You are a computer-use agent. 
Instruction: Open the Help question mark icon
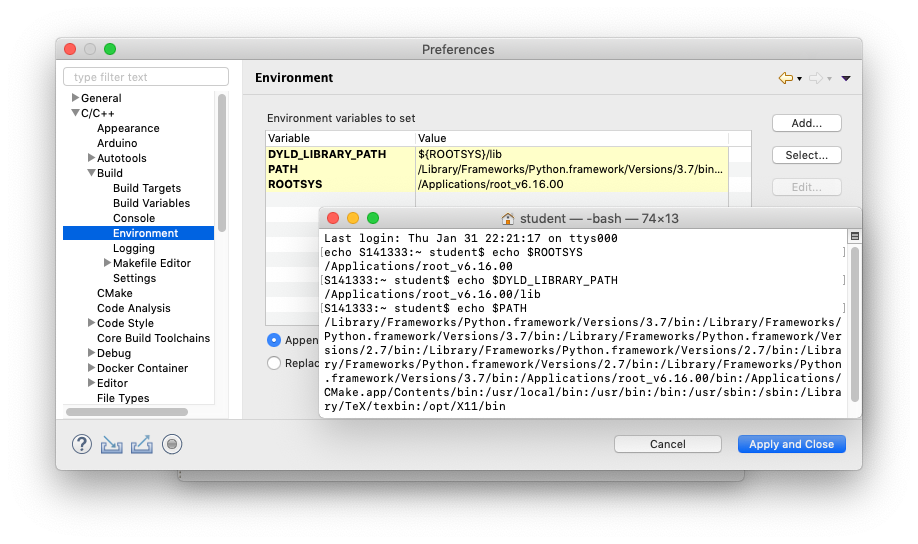(x=82, y=444)
